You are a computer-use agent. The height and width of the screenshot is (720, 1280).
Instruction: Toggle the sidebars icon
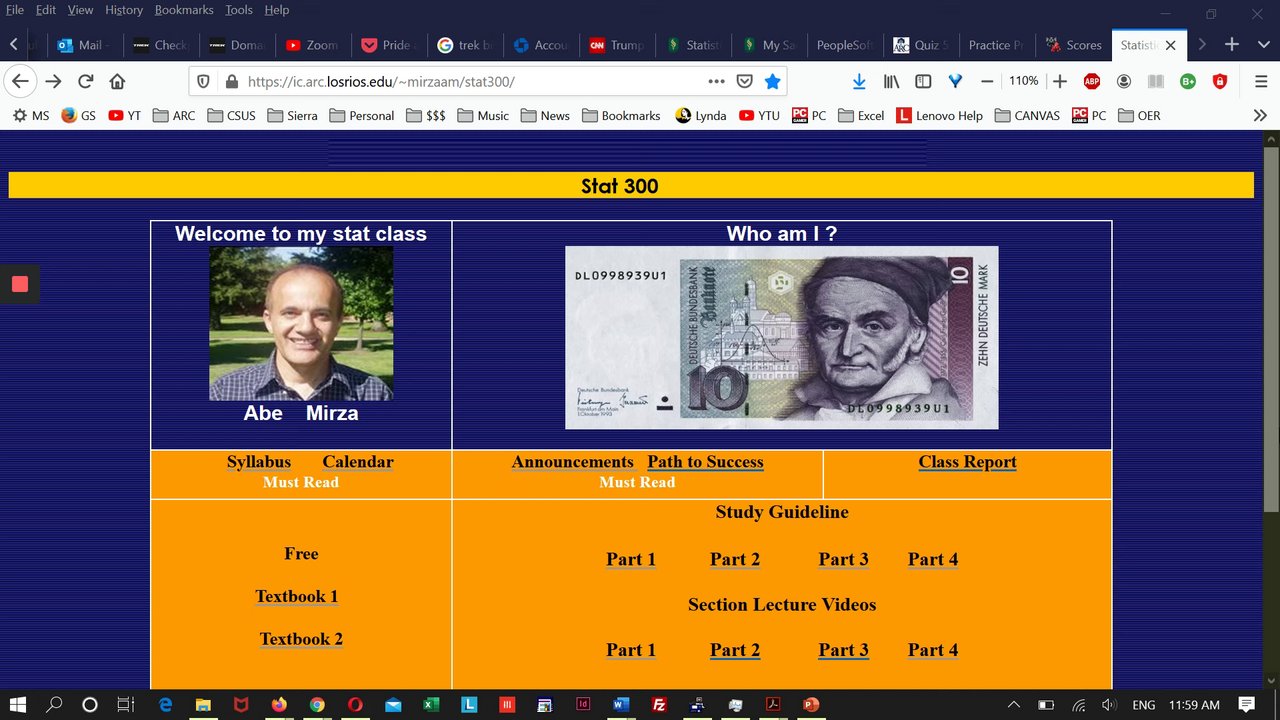[x=923, y=81]
